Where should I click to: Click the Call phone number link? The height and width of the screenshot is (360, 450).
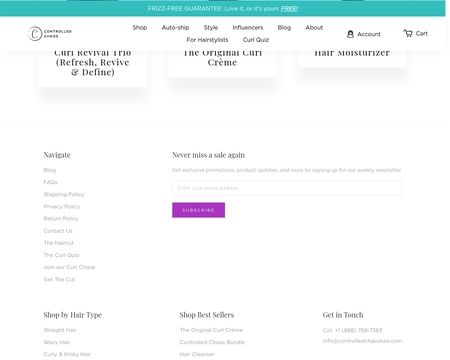pos(352,330)
